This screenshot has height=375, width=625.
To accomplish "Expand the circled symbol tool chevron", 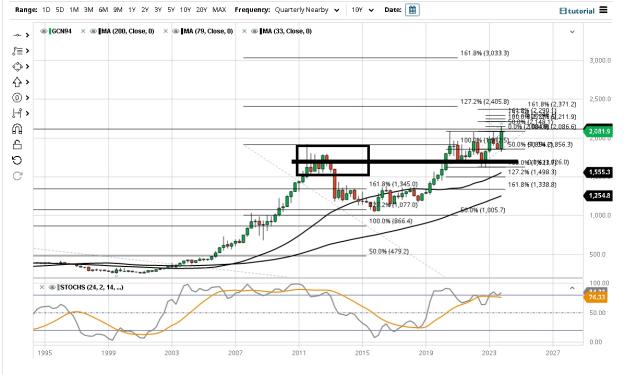I will click(x=27, y=98).
